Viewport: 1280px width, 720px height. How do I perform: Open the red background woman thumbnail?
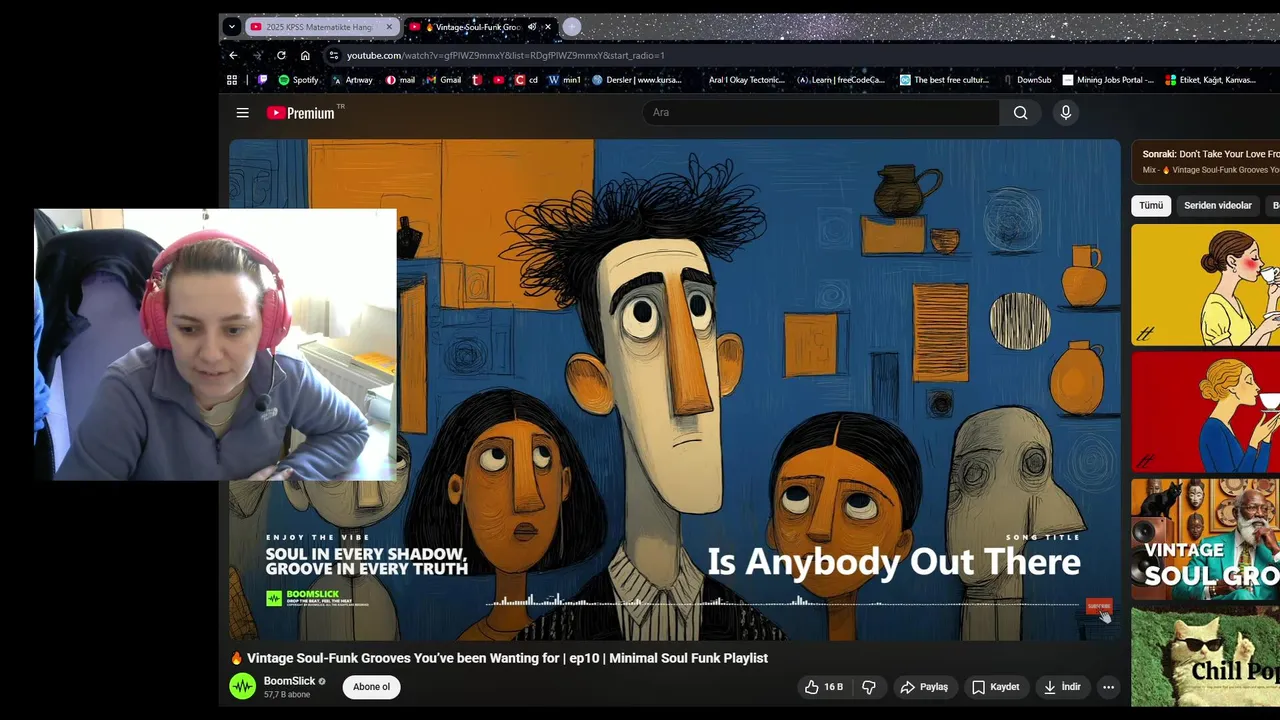[1205, 412]
